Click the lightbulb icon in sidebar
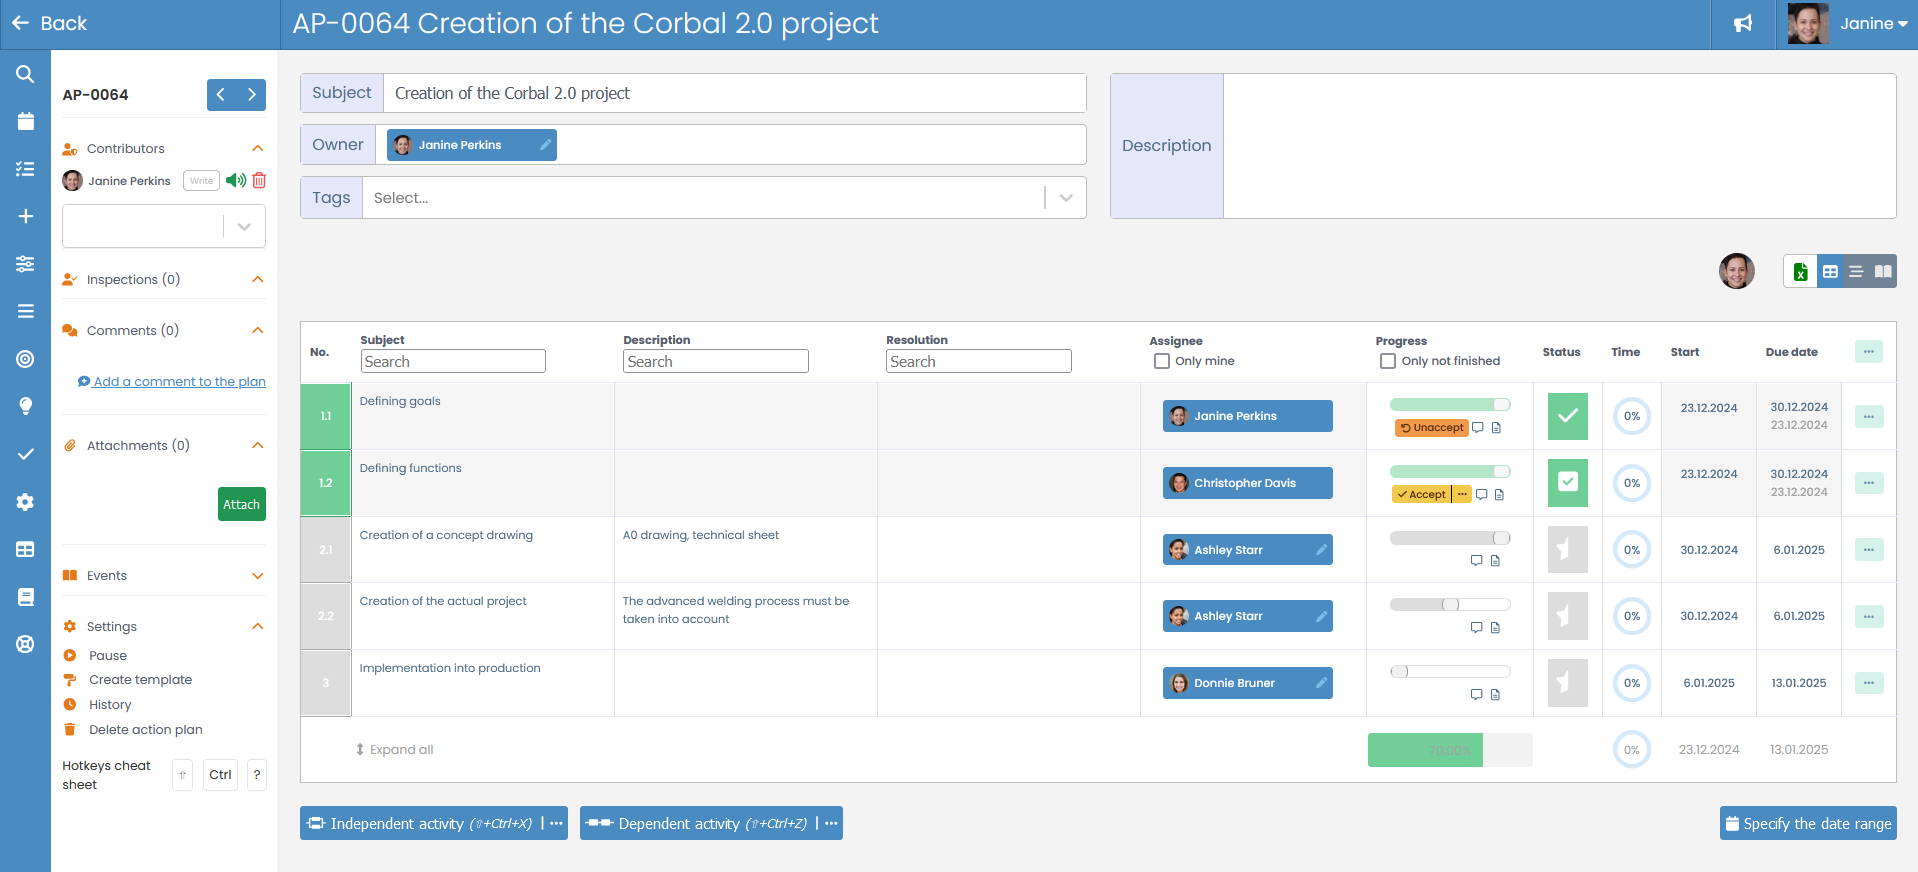1918x872 pixels. point(25,406)
